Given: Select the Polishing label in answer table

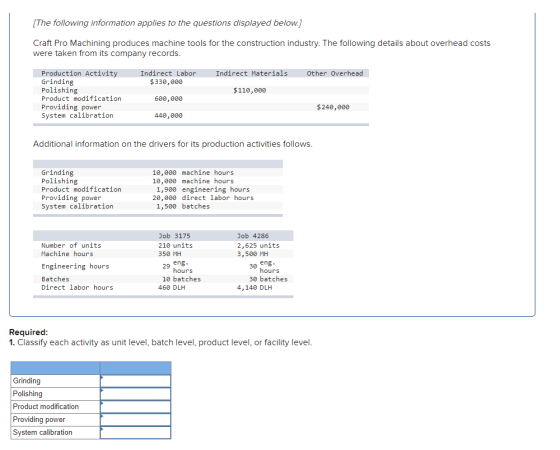Looking at the screenshot, I should tap(28, 394).
